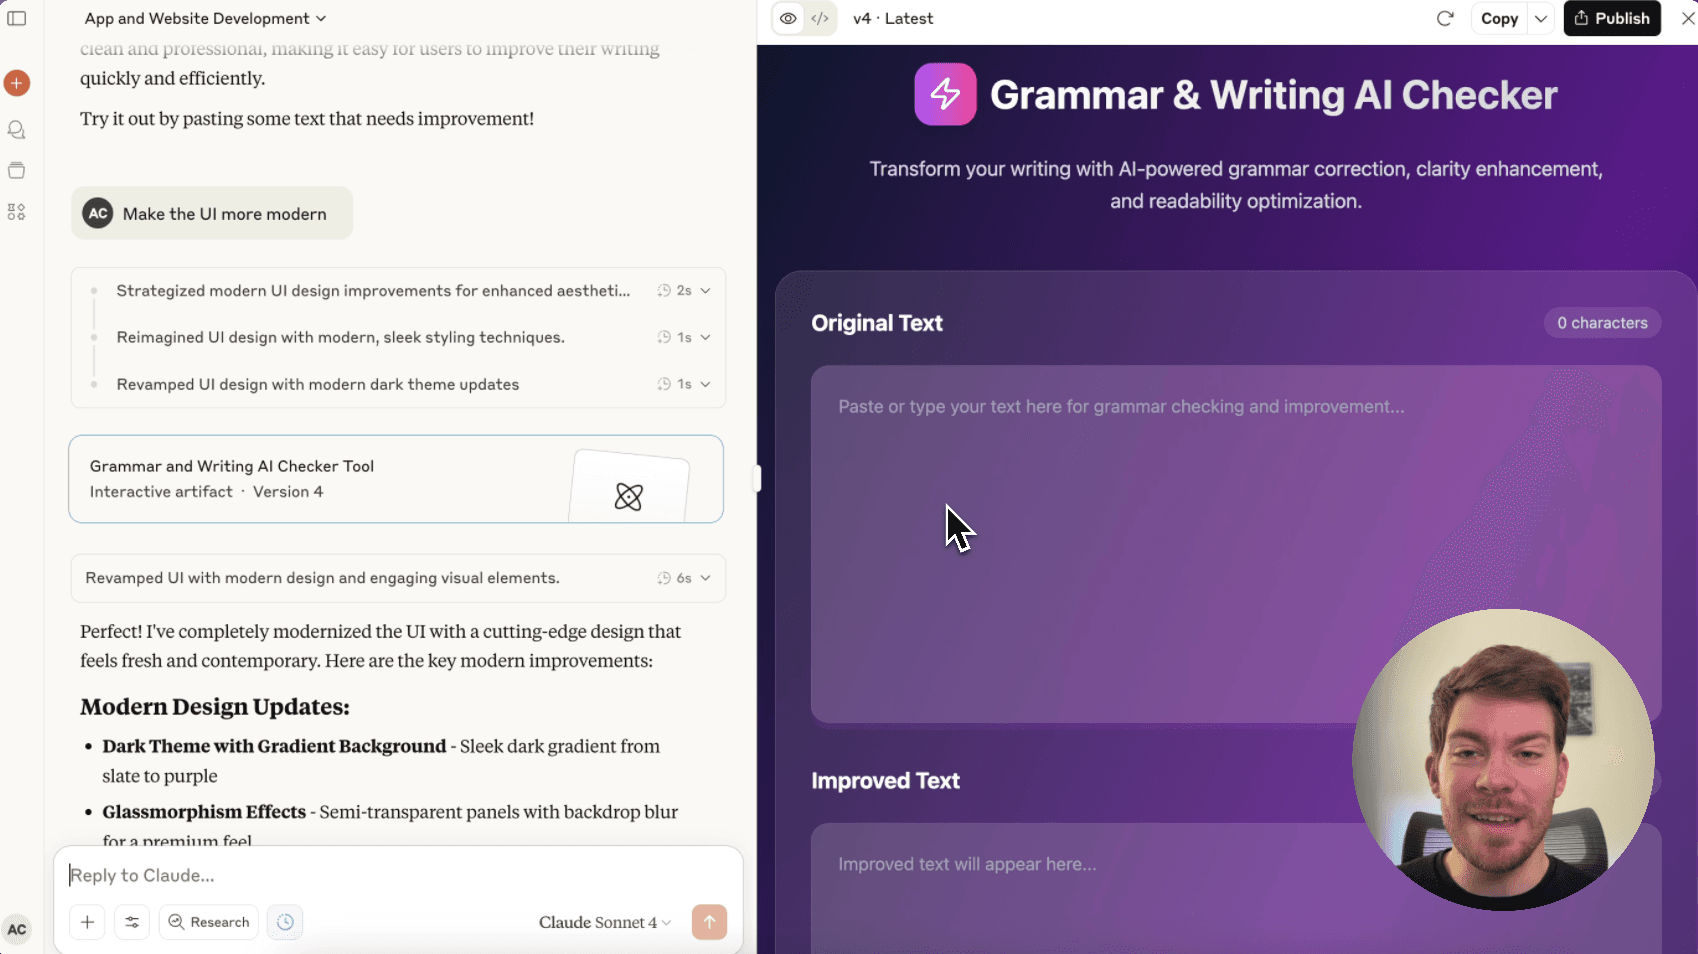Click clock icon beside 2s duration
The height and width of the screenshot is (954, 1698).
(x=664, y=291)
